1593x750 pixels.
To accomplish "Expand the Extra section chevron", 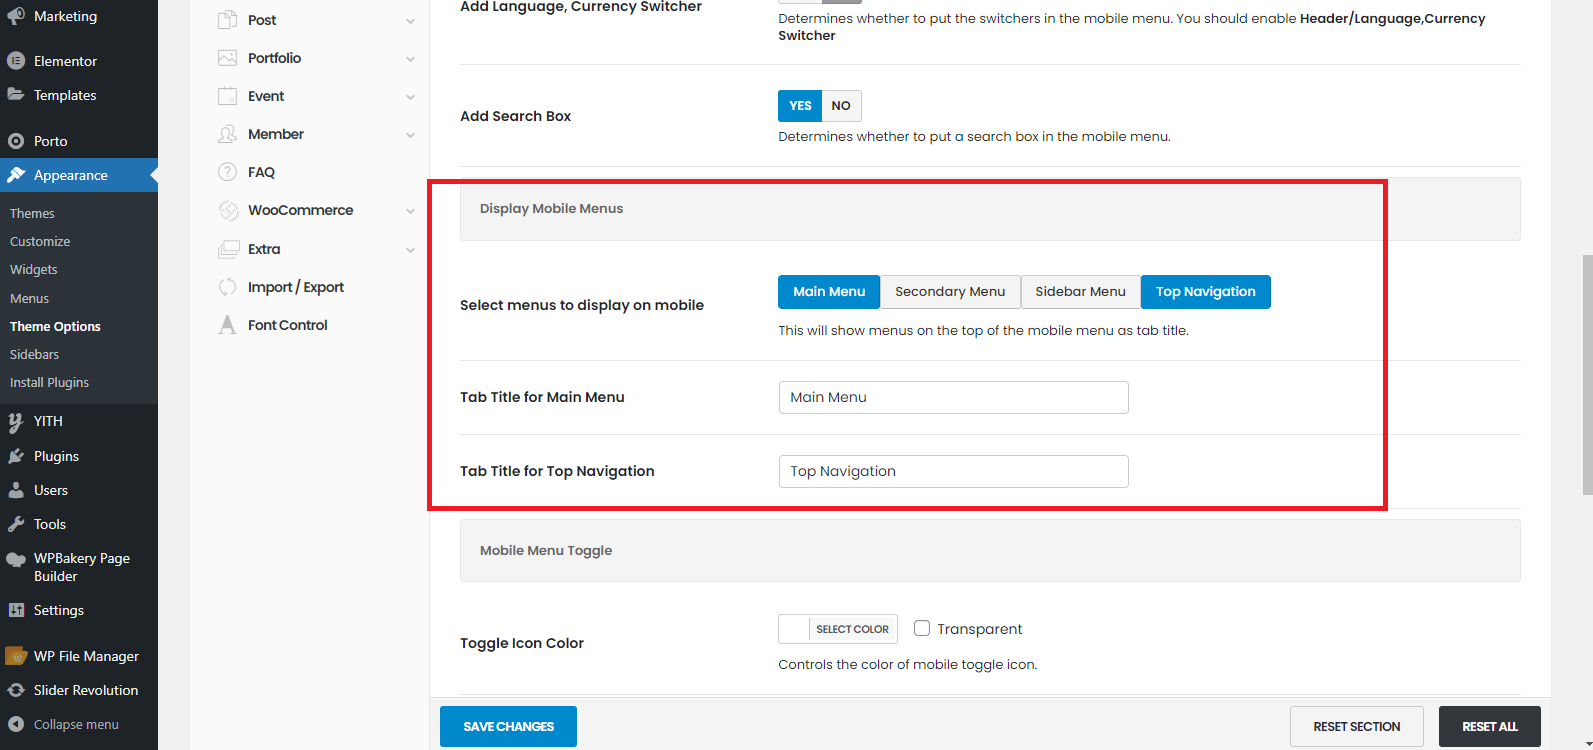I will click(410, 250).
